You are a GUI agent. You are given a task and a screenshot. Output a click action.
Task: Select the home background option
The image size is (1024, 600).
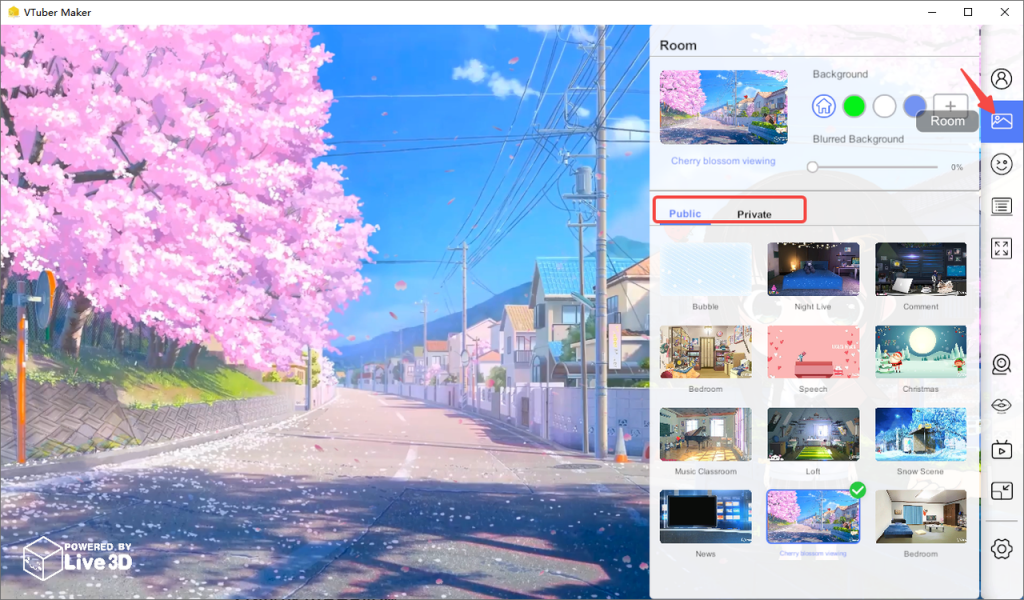point(824,106)
